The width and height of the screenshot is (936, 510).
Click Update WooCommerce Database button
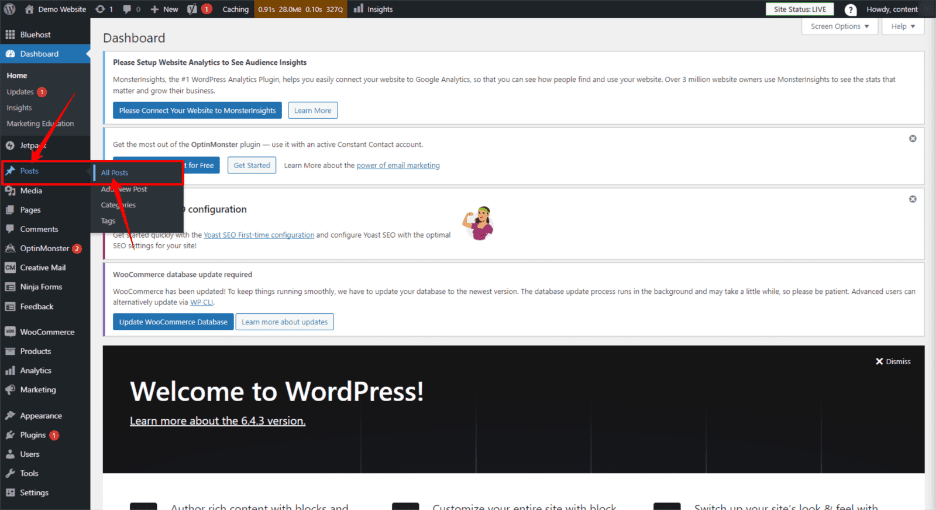[173, 322]
